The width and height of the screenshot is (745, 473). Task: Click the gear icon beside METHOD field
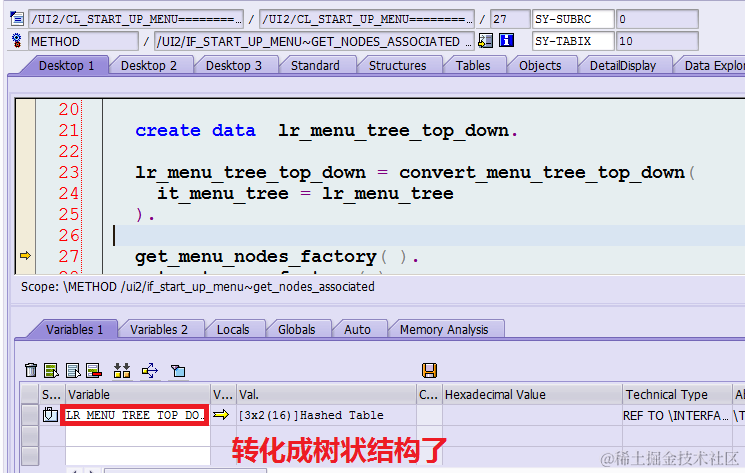17,41
